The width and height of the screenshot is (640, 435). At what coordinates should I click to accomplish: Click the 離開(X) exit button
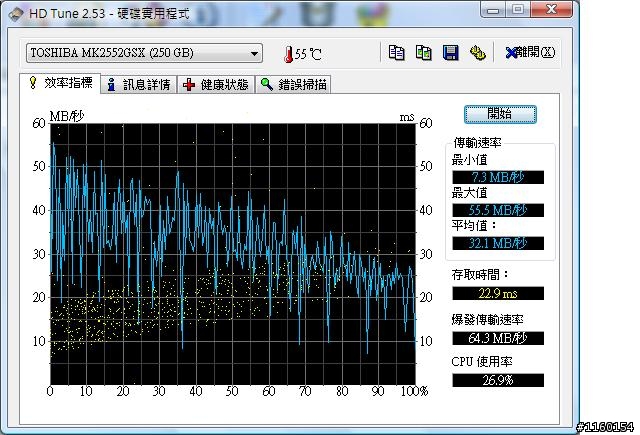click(530, 52)
